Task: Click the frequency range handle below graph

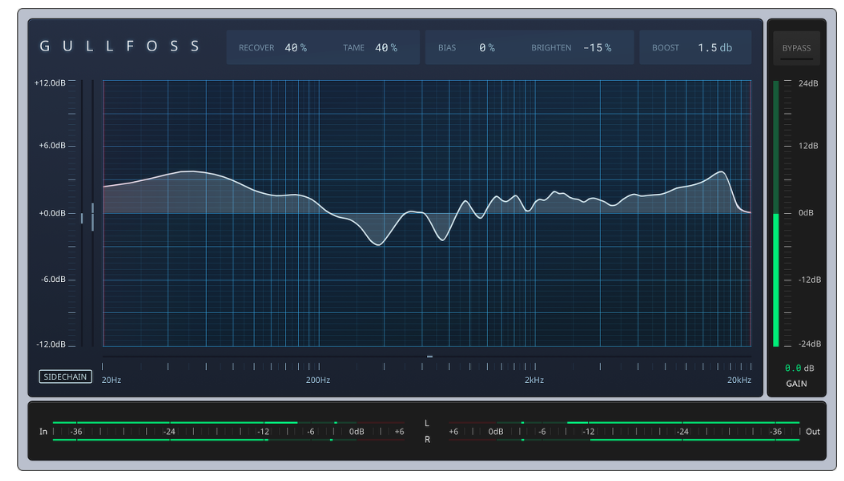Action: pyautogui.click(x=430, y=356)
